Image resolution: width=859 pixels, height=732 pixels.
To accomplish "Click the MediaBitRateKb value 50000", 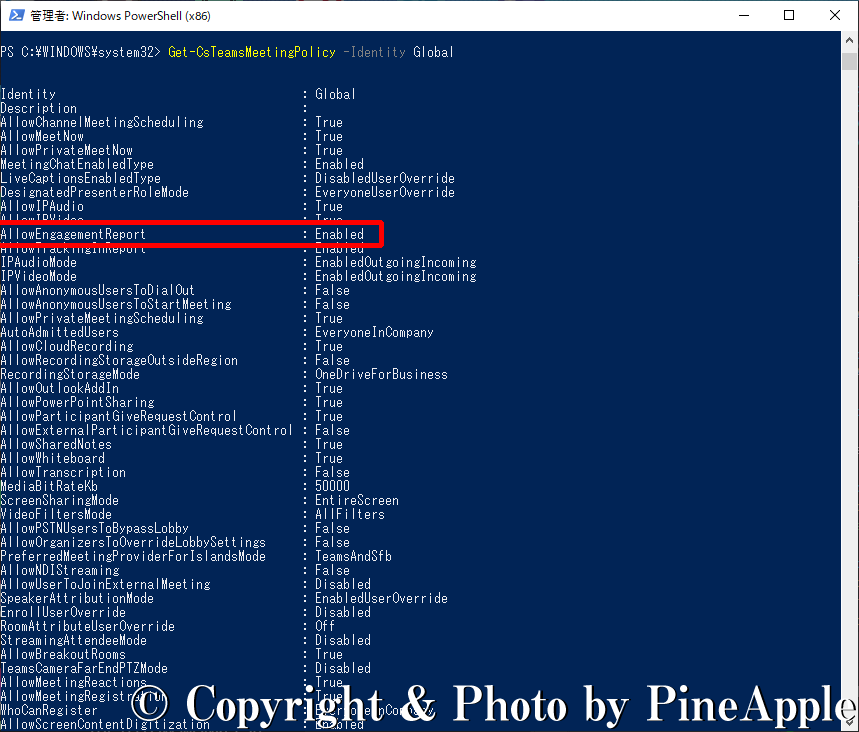I will tap(332, 486).
